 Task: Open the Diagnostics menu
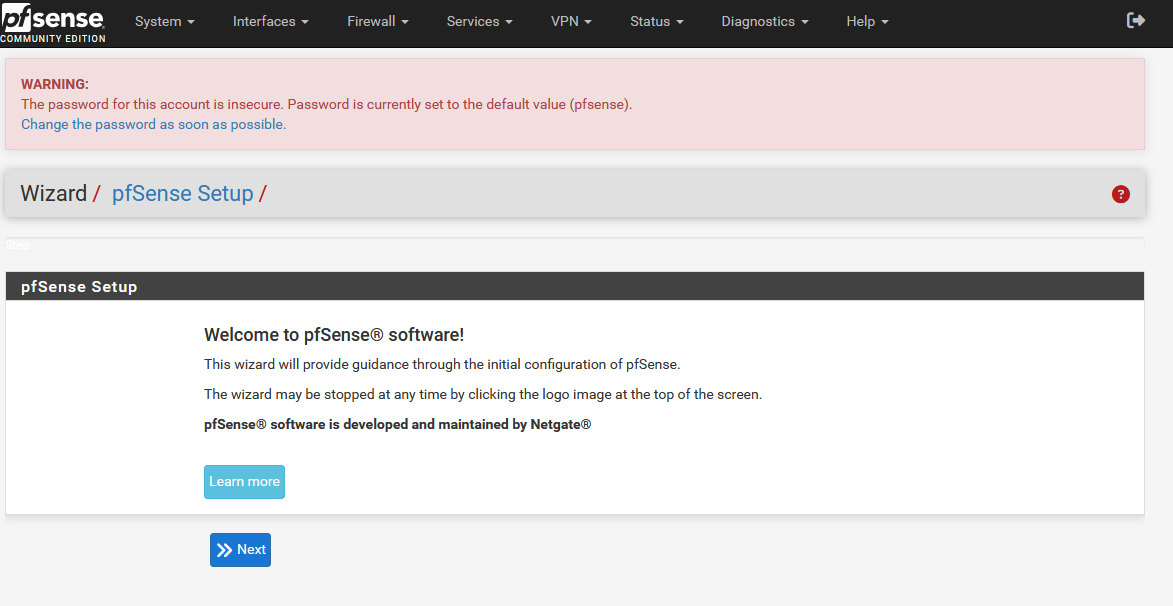coord(764,21)
